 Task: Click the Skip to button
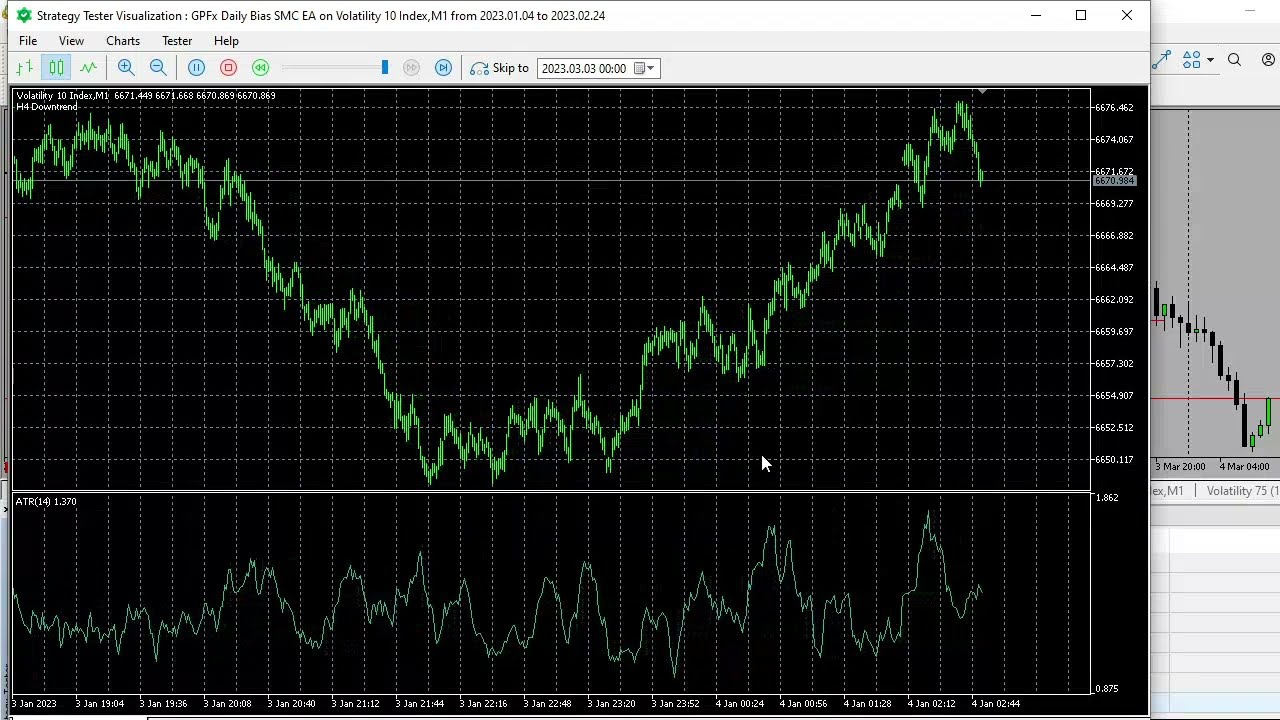499,68
